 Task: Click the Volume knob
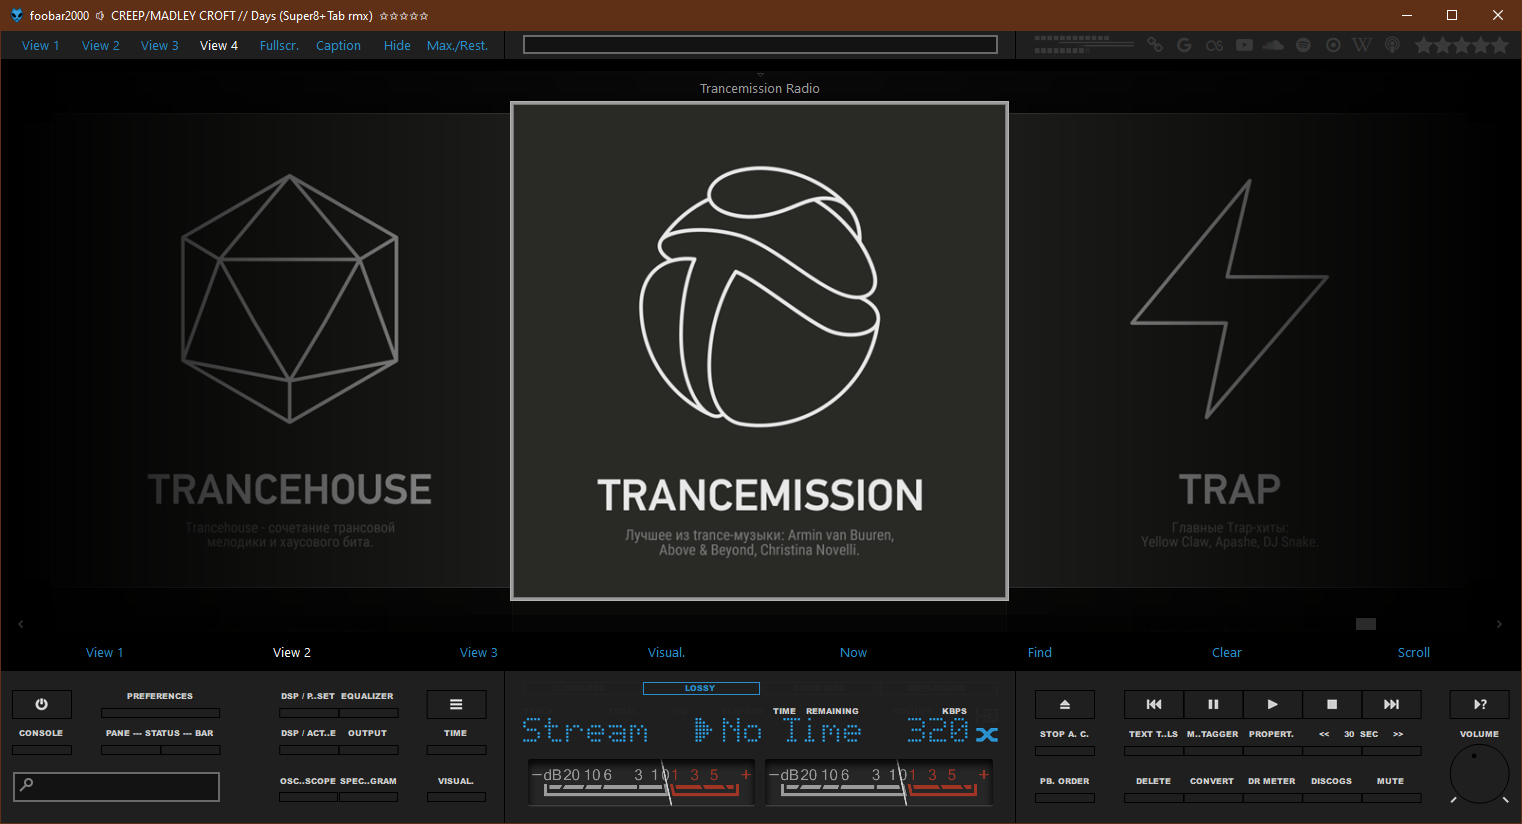point(1479,773)
